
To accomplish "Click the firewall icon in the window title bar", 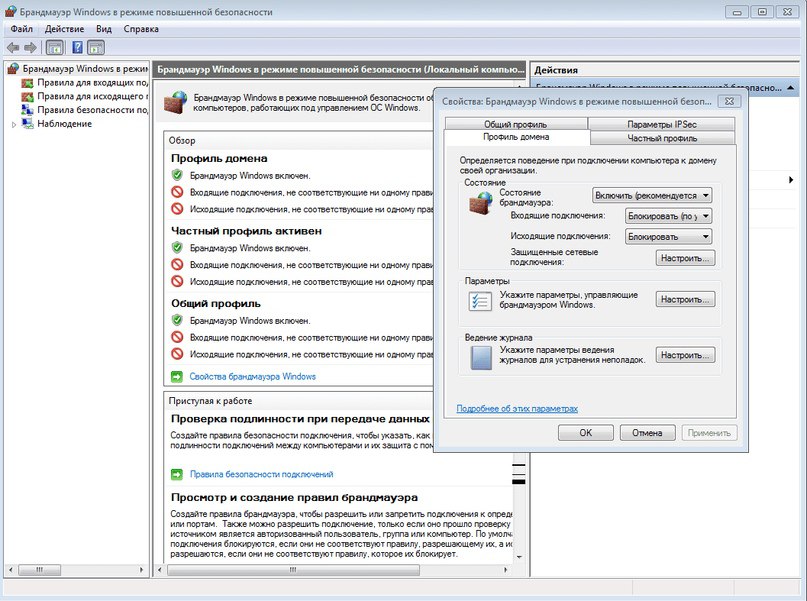I will [x=10, y=11].
